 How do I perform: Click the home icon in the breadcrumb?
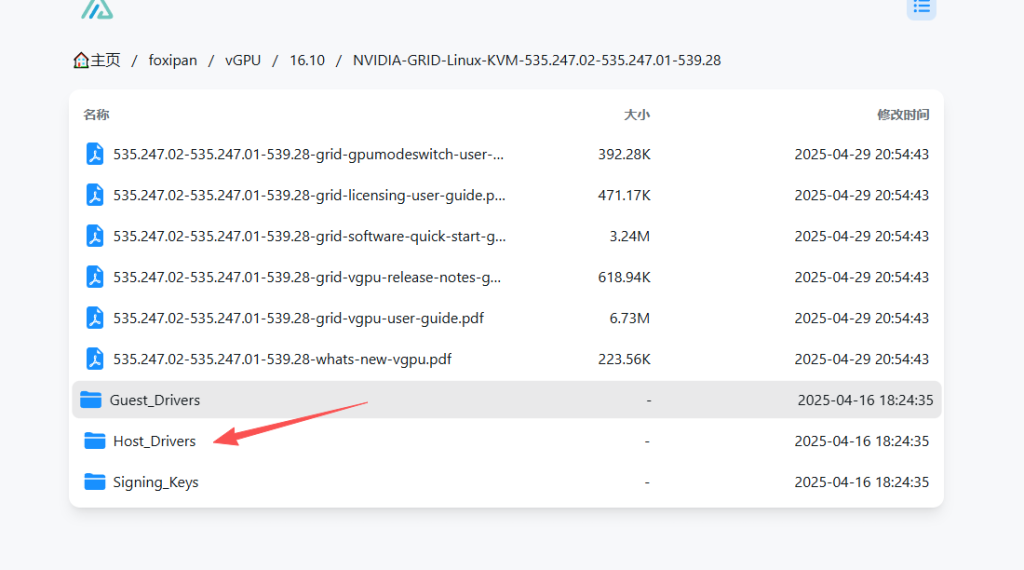(x=81, y=60)
